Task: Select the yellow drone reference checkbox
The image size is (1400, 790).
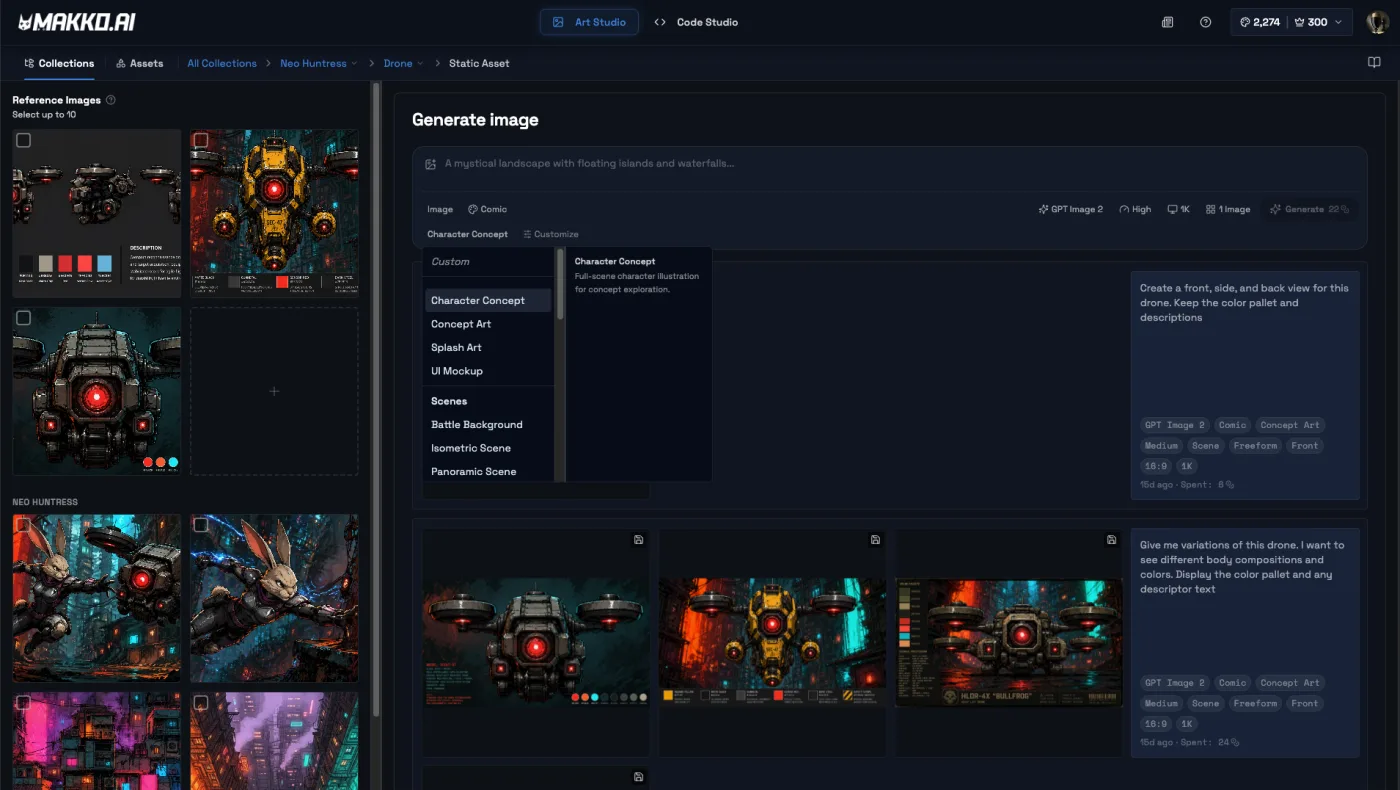Action: tap(201, 141)
